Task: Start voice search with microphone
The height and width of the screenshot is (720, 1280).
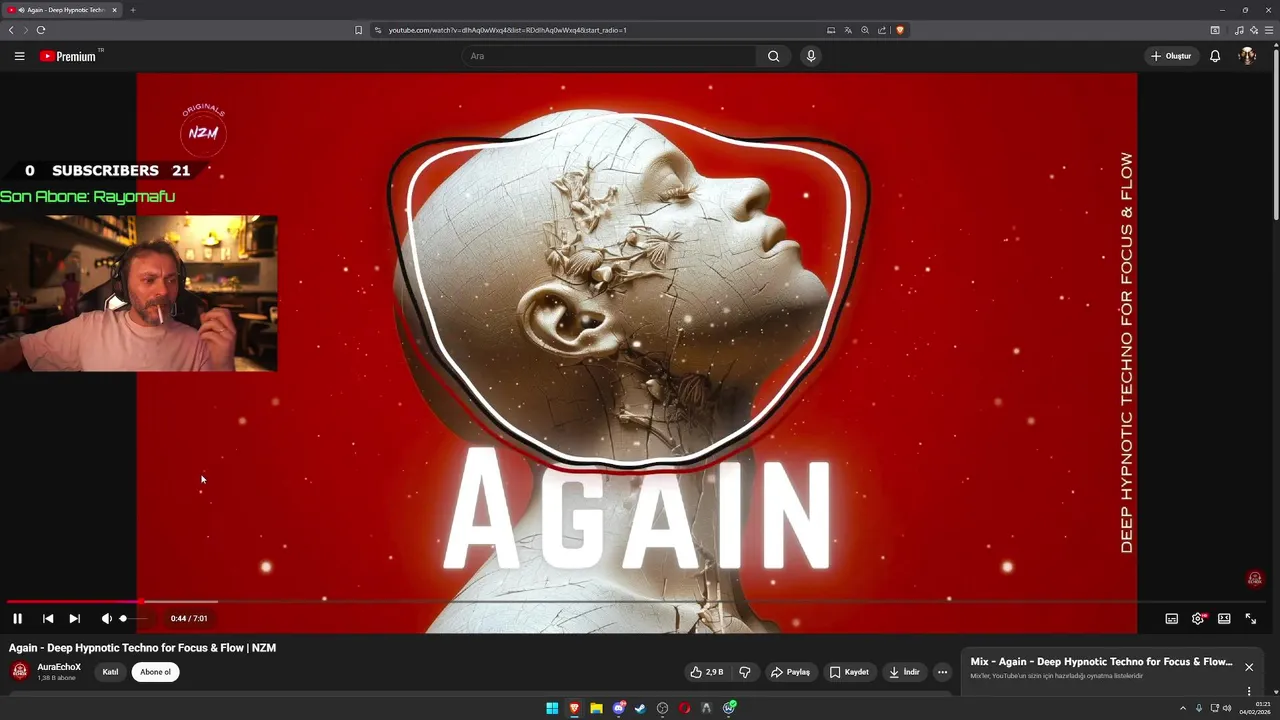Action: tap(811, 56)
